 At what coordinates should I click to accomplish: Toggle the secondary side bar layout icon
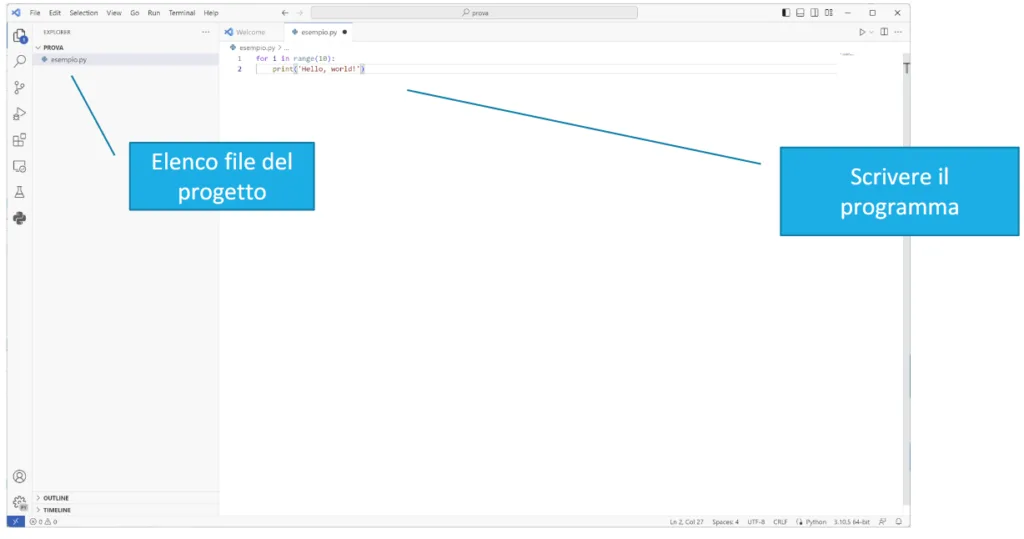coord(814,12)
